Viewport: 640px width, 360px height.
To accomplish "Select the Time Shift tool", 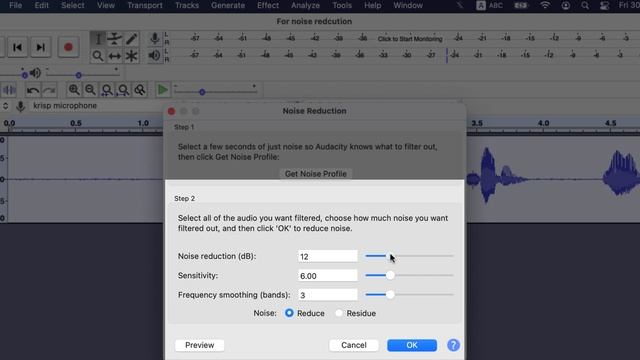I will (x=115, y=56).
